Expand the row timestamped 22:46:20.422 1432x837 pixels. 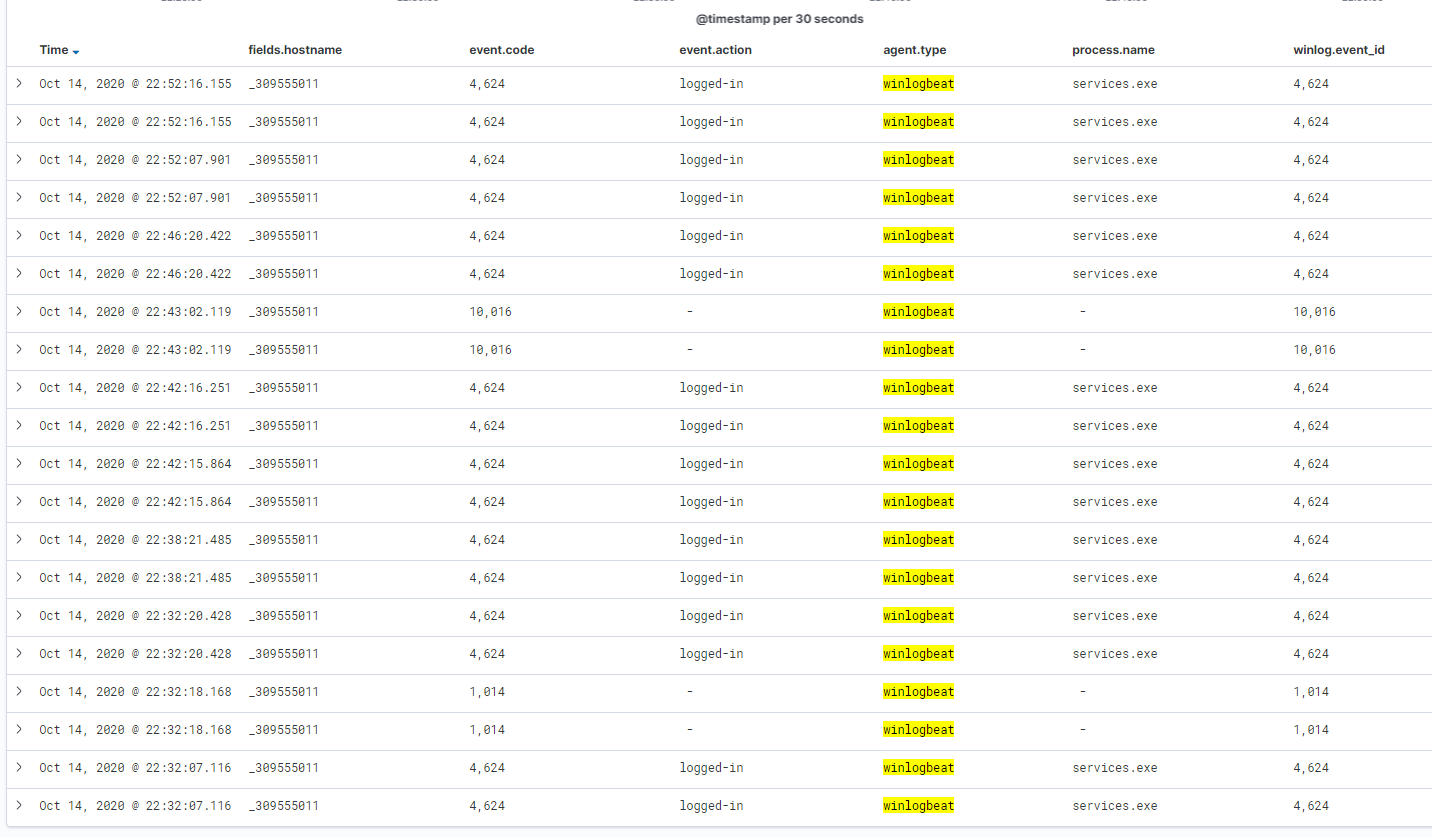18,236
